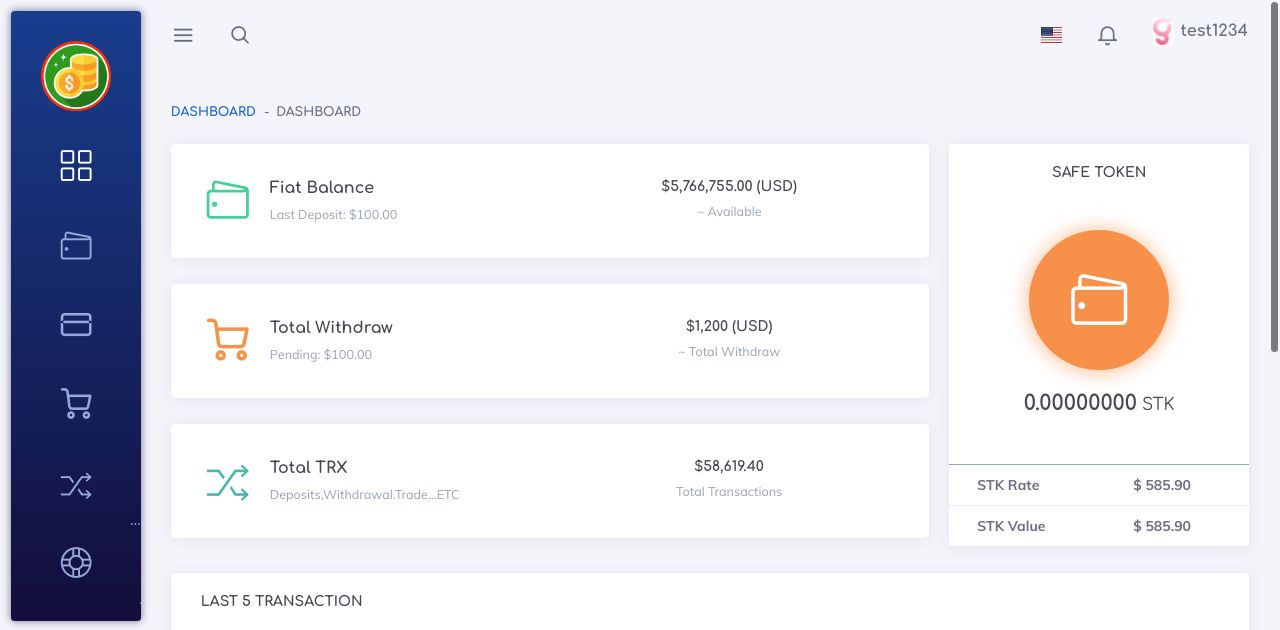Click the orange Safe Token wallet circle
This screenshot has width=1280, height=630.
1098,300
